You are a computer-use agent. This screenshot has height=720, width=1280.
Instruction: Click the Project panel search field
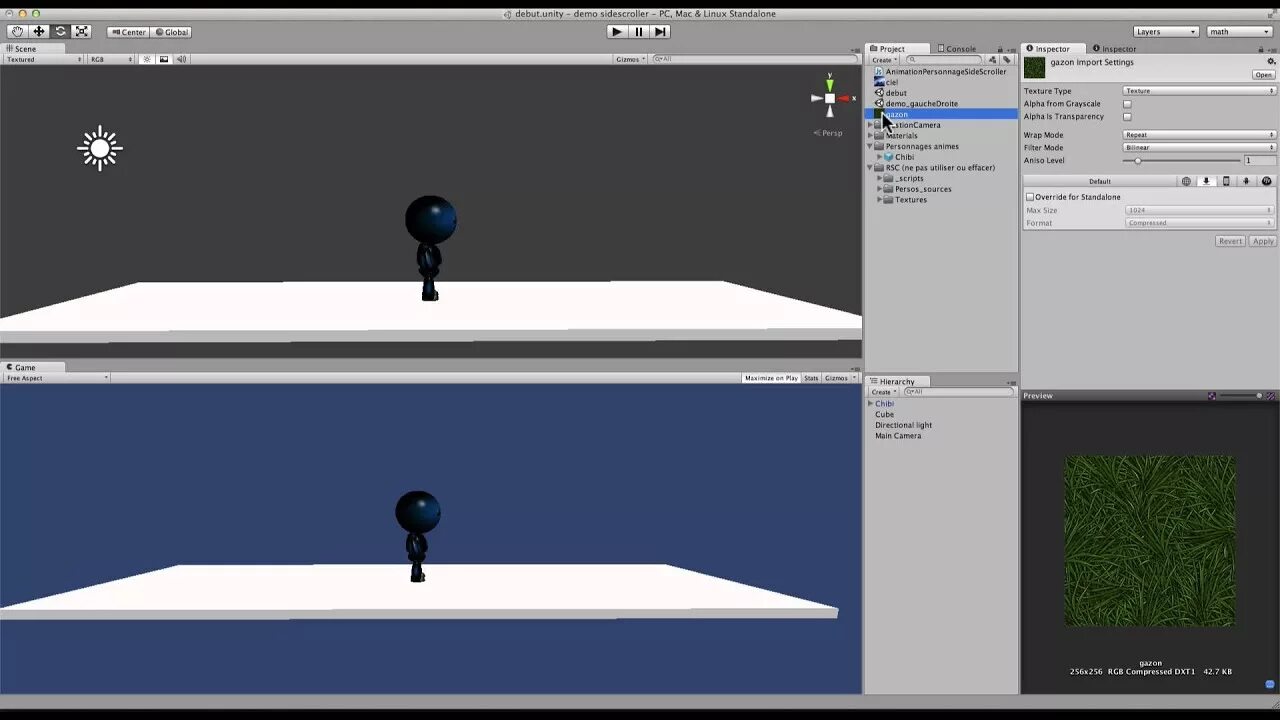945,60
